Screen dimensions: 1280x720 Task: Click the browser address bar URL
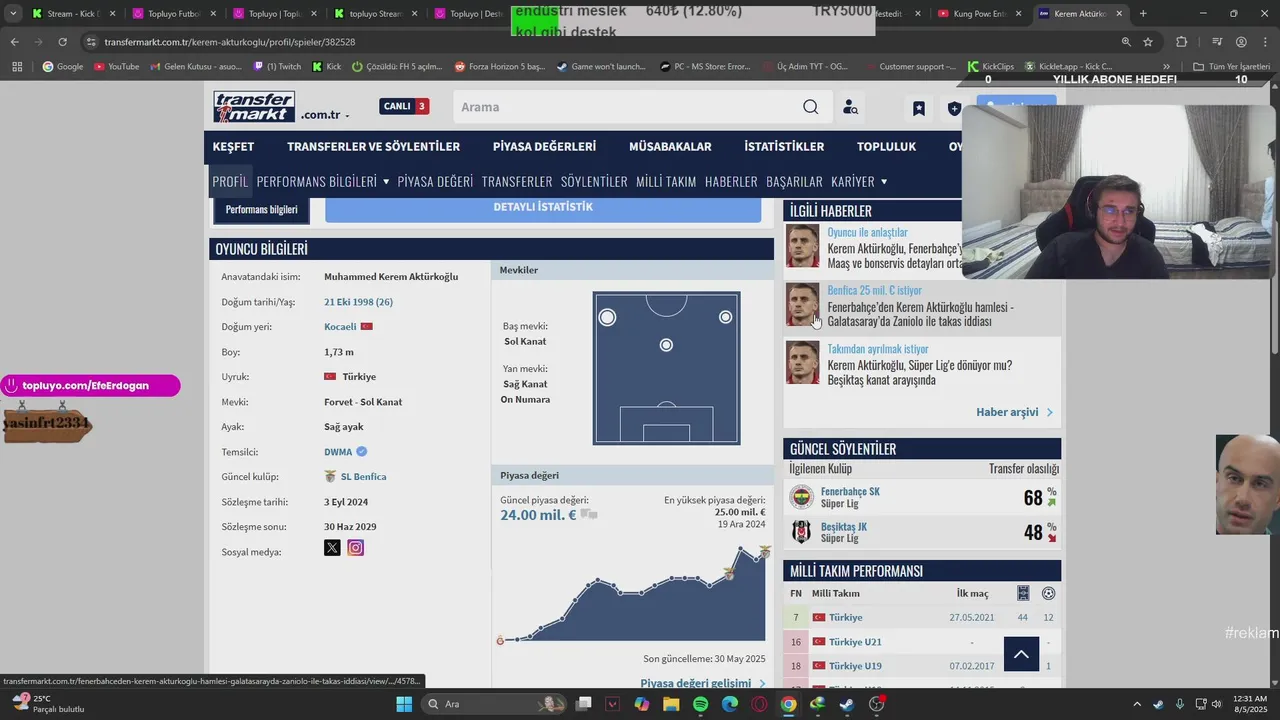click(230, 42)
